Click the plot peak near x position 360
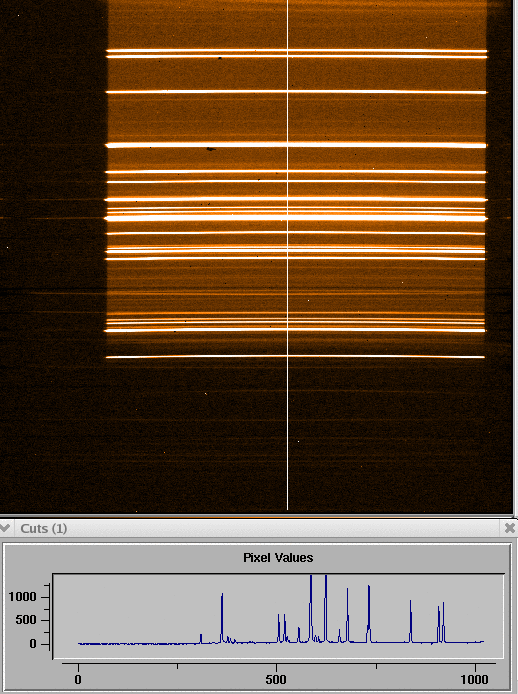 point(222,617)
